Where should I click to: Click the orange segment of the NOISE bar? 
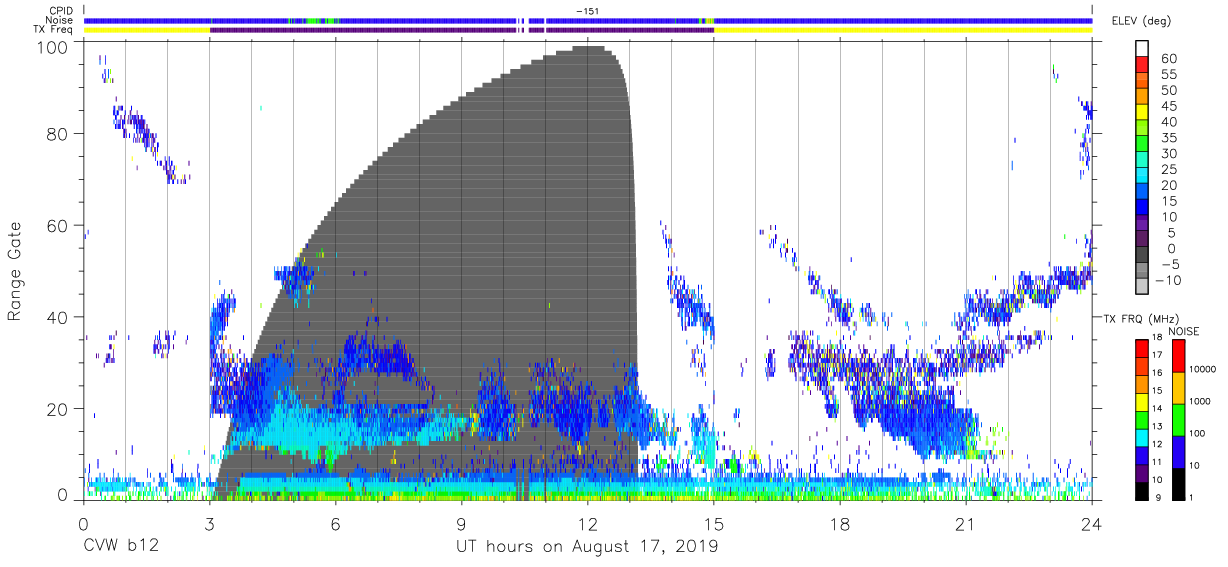tap(1179, 387)
